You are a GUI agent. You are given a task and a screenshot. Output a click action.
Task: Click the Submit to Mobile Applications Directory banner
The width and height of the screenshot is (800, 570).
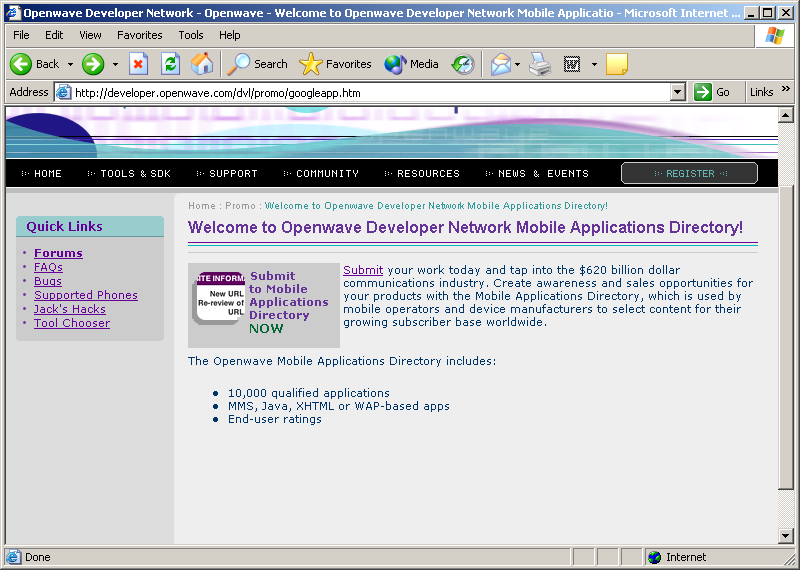[x=264, y=305]
